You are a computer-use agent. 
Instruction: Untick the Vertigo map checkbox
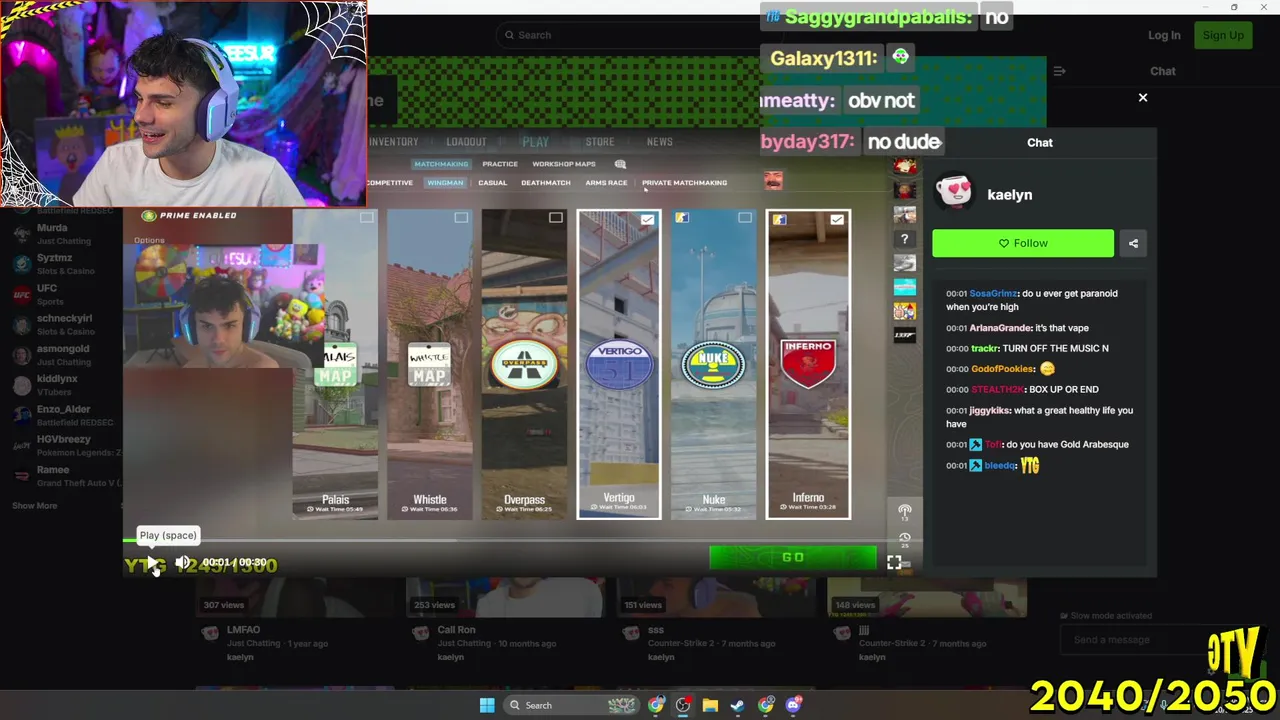point(647,219)
